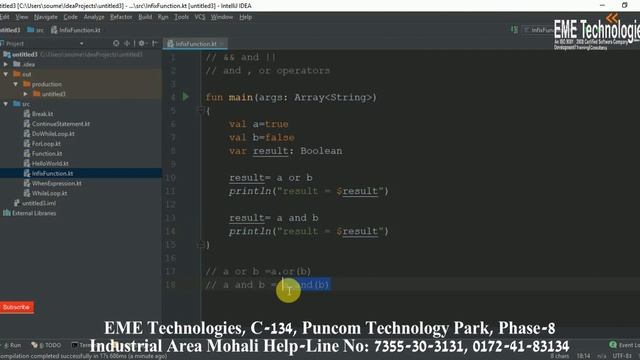Click the Subscribe button
The image size is (640, 360).
(x=17, y=307)
